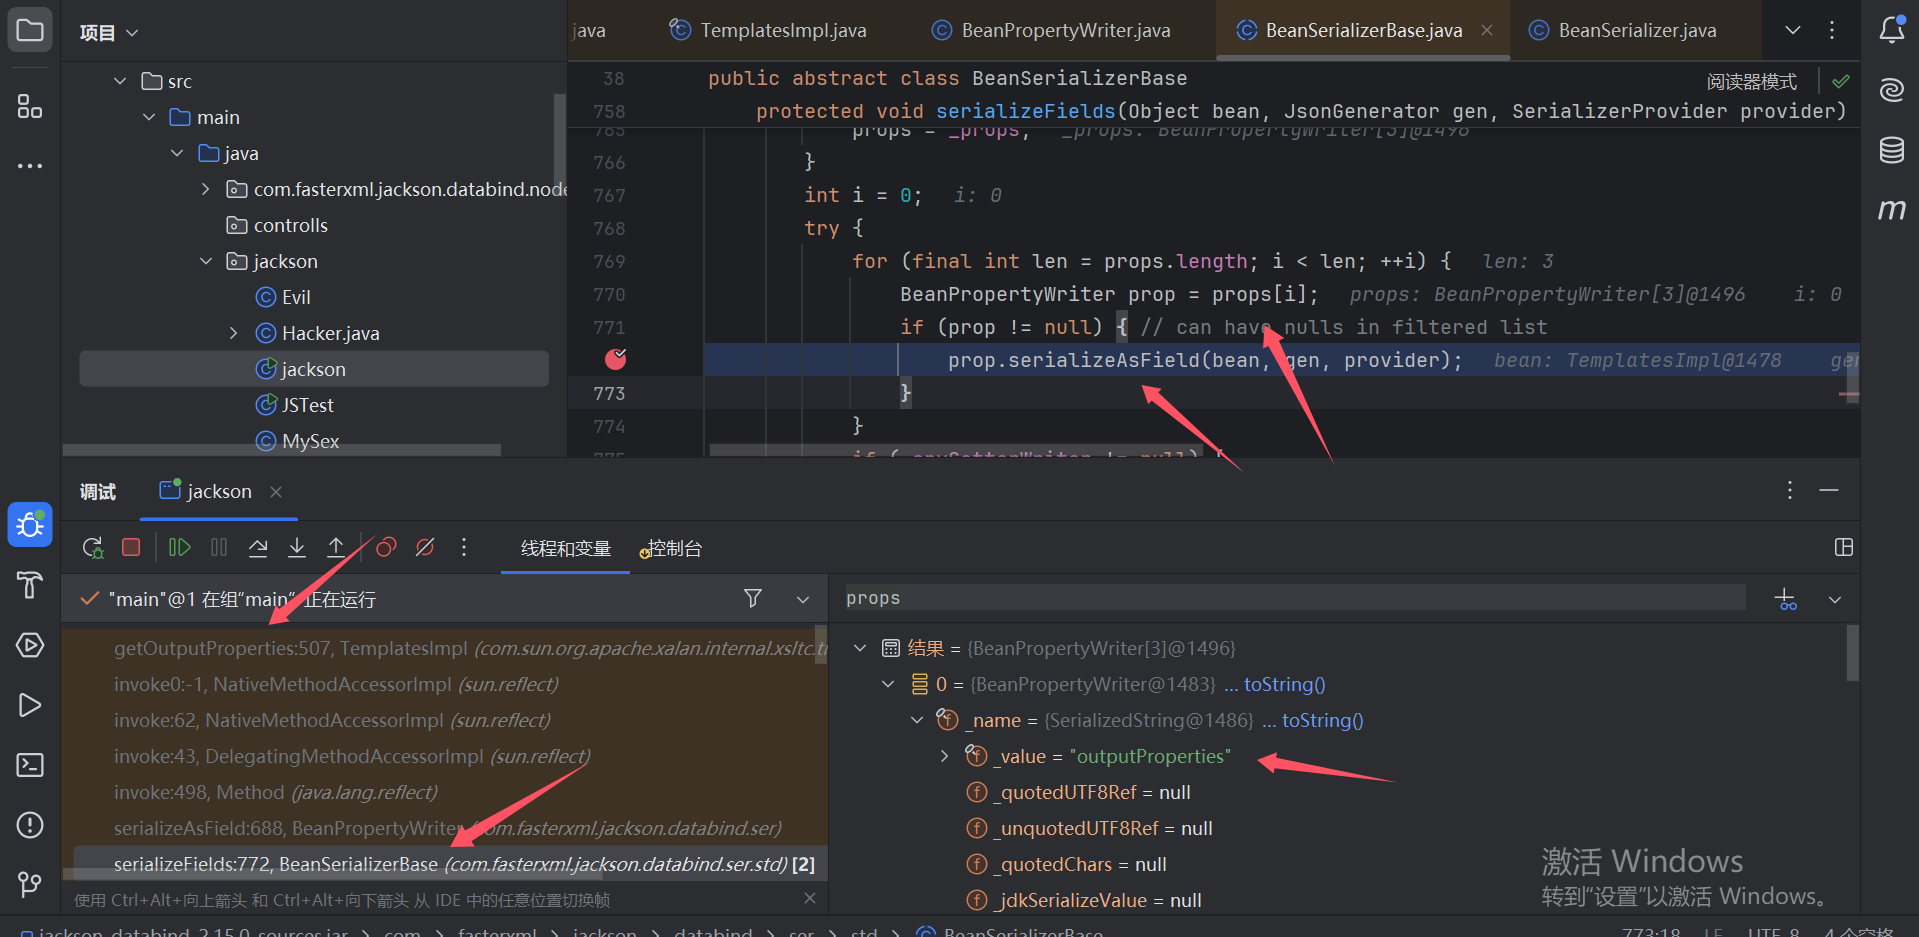
Task: View breakpoints red circles icon
Action: click(x=386, y=547)
